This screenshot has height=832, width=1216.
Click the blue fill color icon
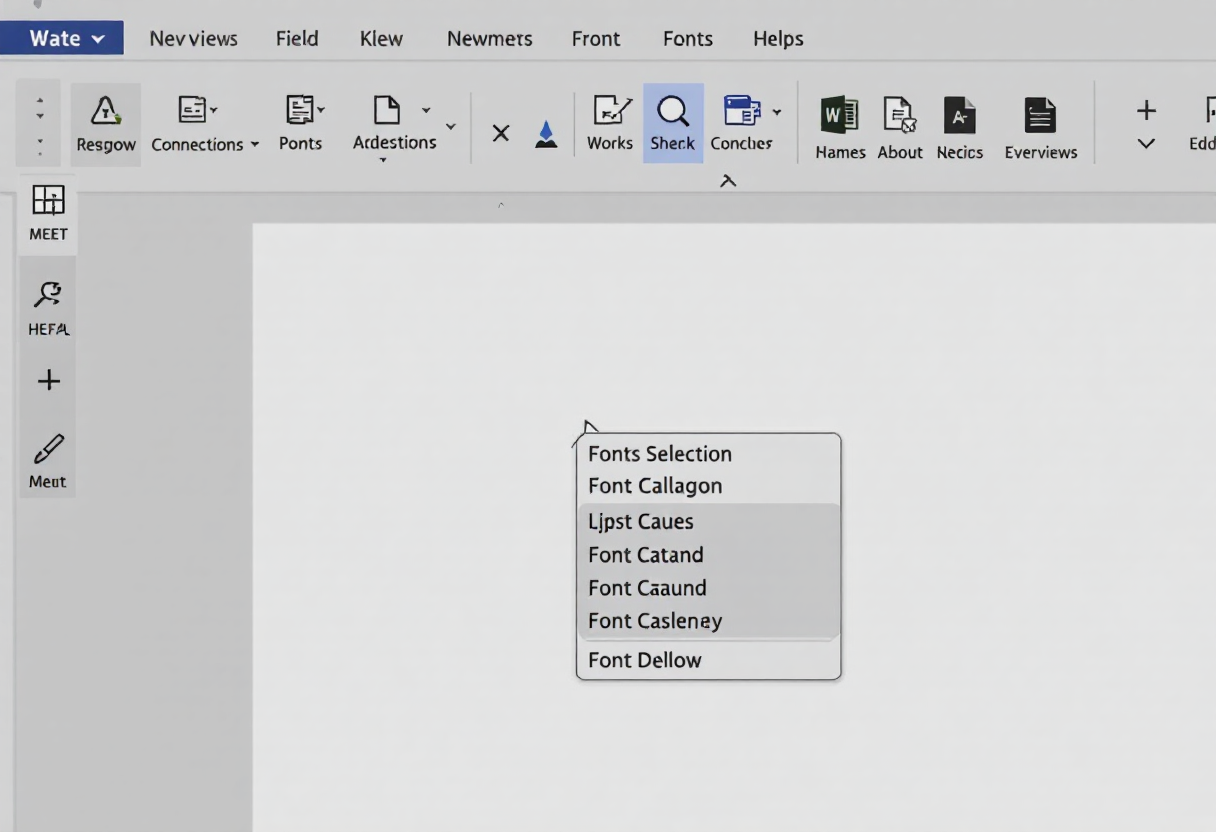546,134
